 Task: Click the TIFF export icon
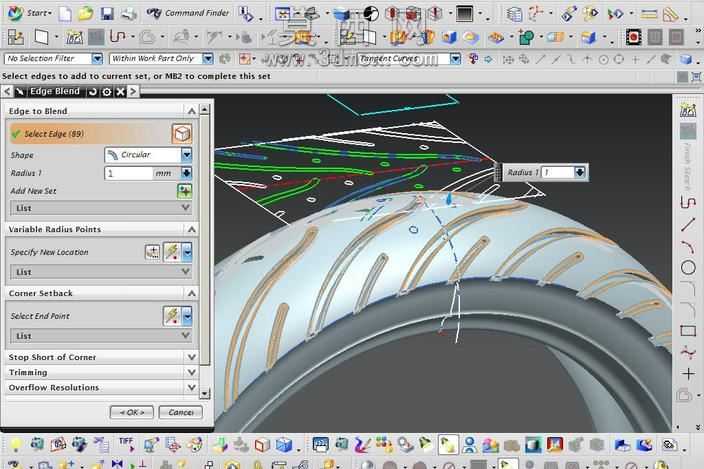click(127, 444)
